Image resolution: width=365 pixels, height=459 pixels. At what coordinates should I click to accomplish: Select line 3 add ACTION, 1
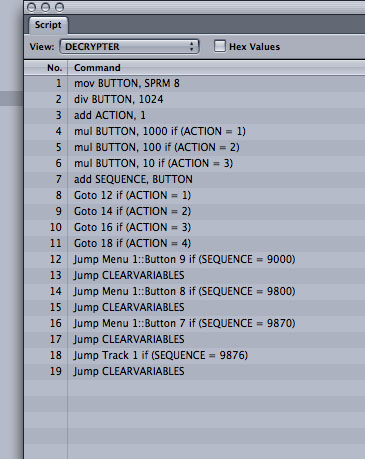coord(195,115)
